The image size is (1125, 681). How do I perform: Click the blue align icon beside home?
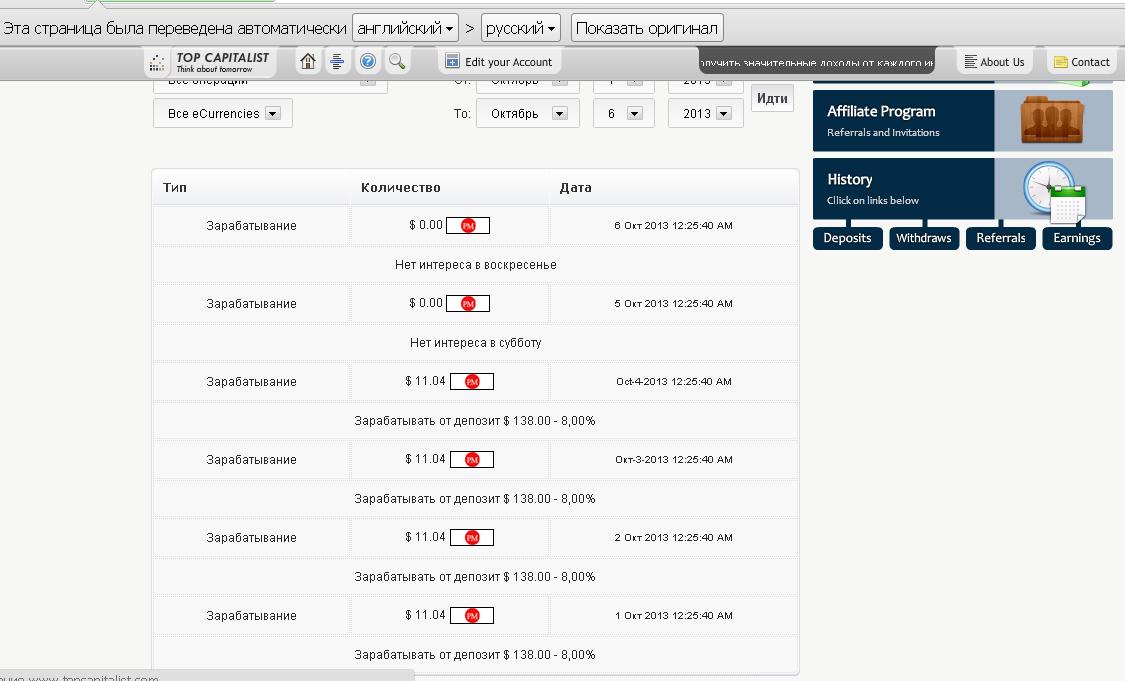(x=337, y=62)
